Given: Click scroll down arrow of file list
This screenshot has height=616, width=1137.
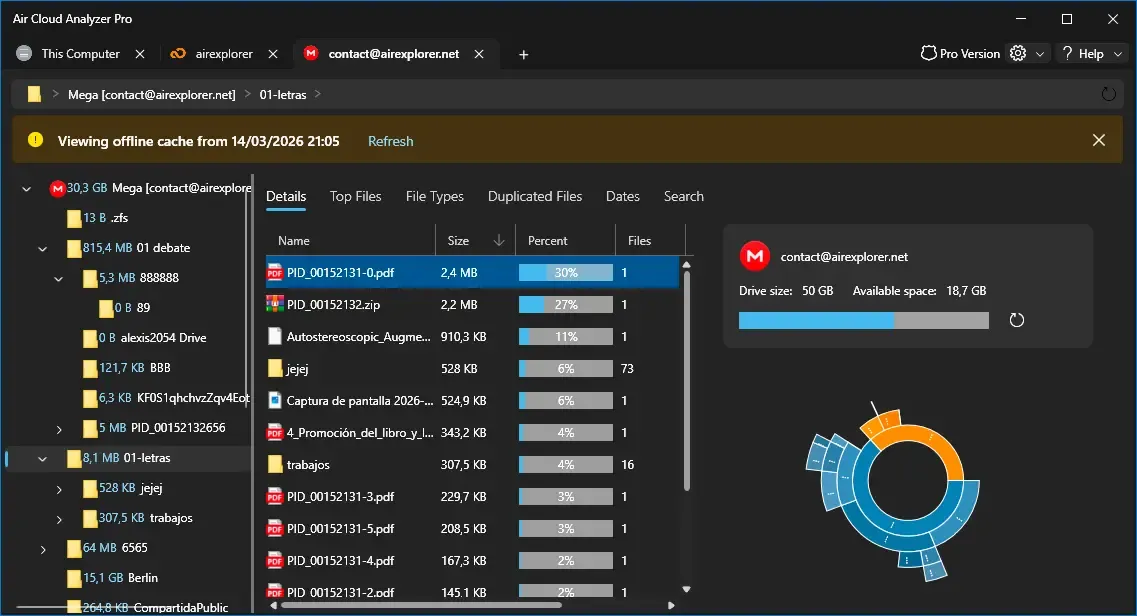Looking at the screenshot, I should tap(686, 589).
